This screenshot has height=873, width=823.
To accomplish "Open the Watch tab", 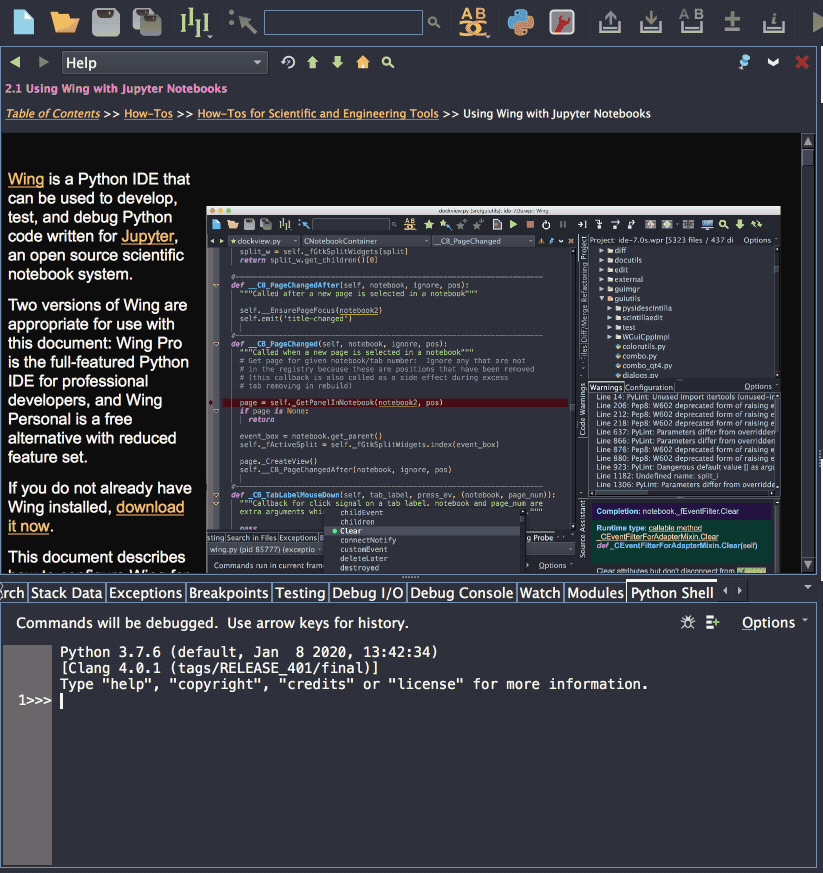I will point(540,593).
